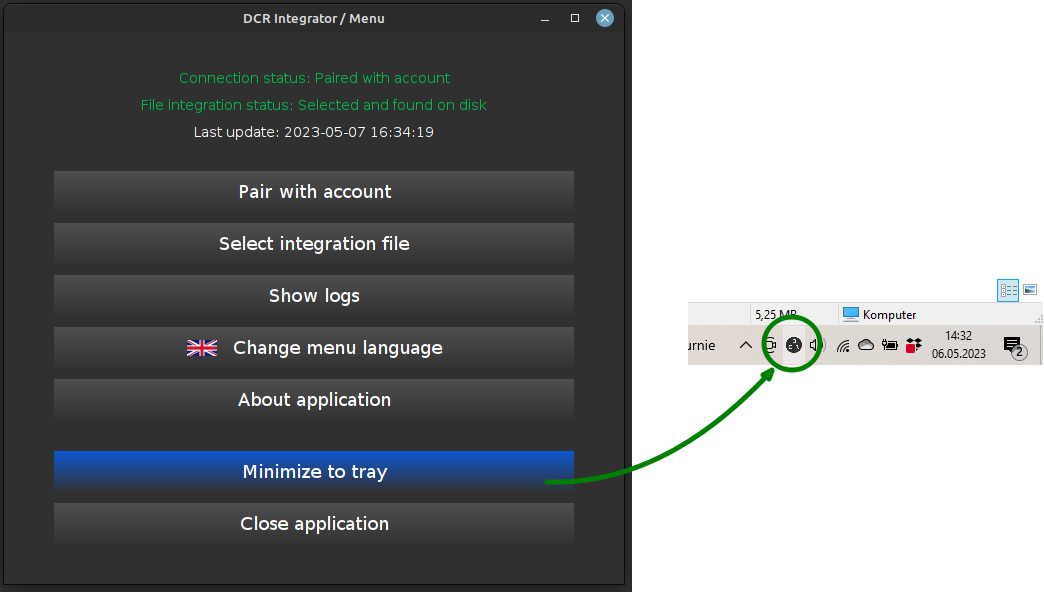Expand hidden tray icons chevron

(746, 345)
